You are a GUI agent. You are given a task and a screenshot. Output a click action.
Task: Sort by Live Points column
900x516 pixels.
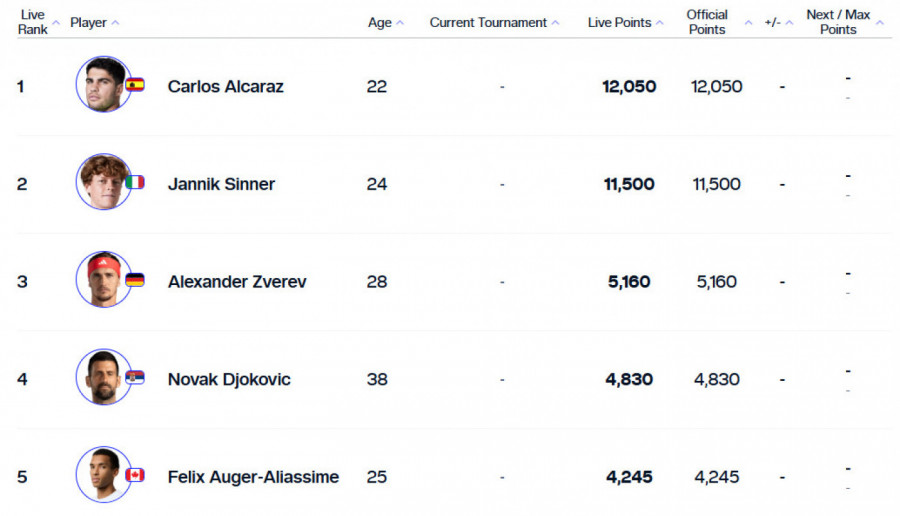click(659, 23)
